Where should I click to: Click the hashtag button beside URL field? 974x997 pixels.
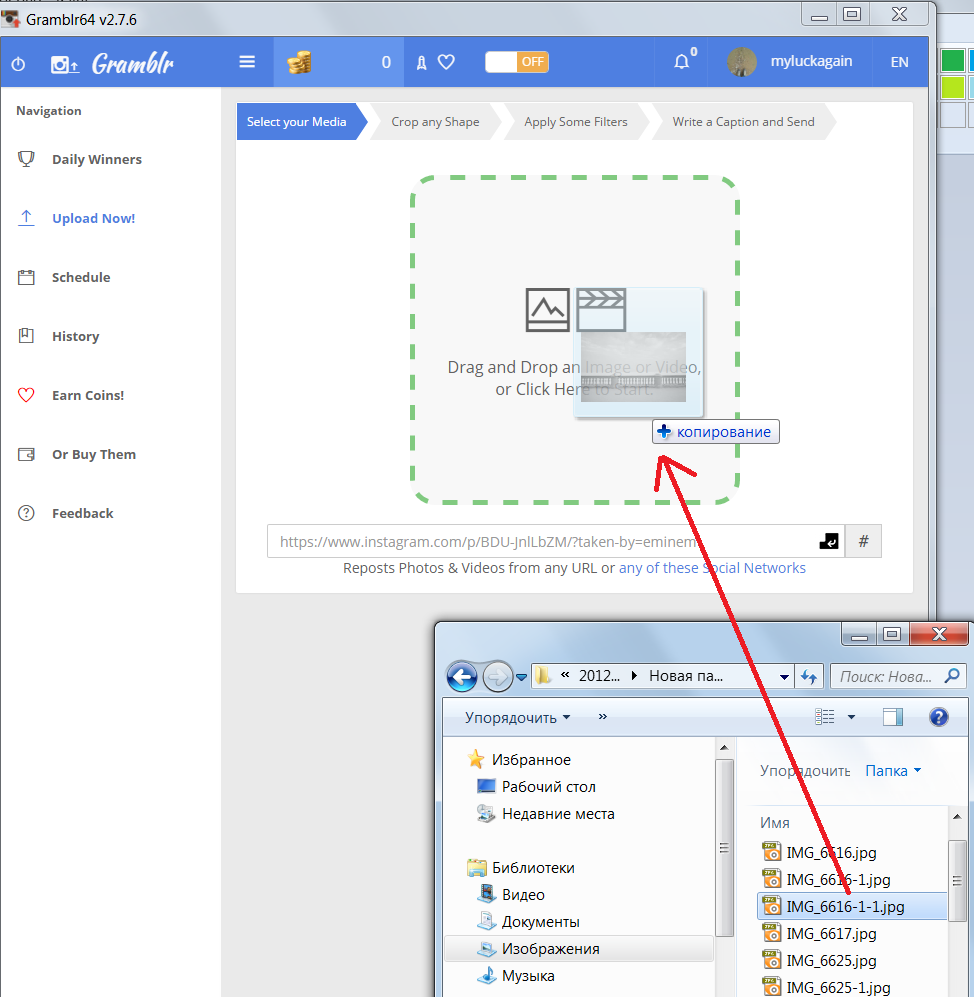pos(863,541)
